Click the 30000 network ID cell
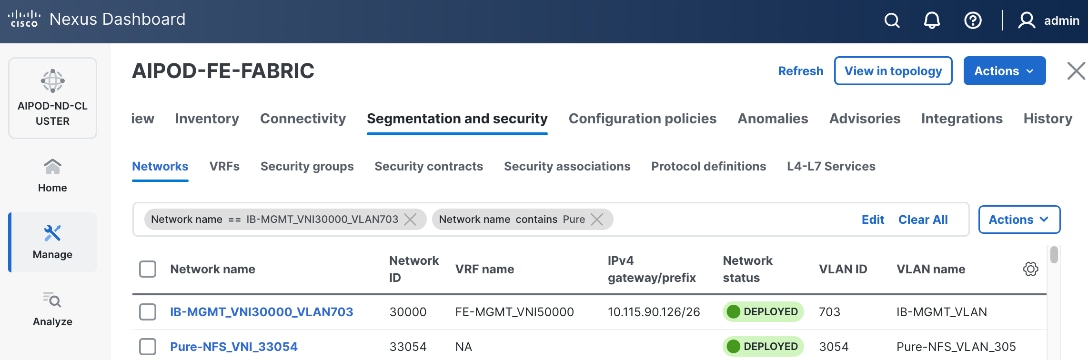 (x=408, y=312)
